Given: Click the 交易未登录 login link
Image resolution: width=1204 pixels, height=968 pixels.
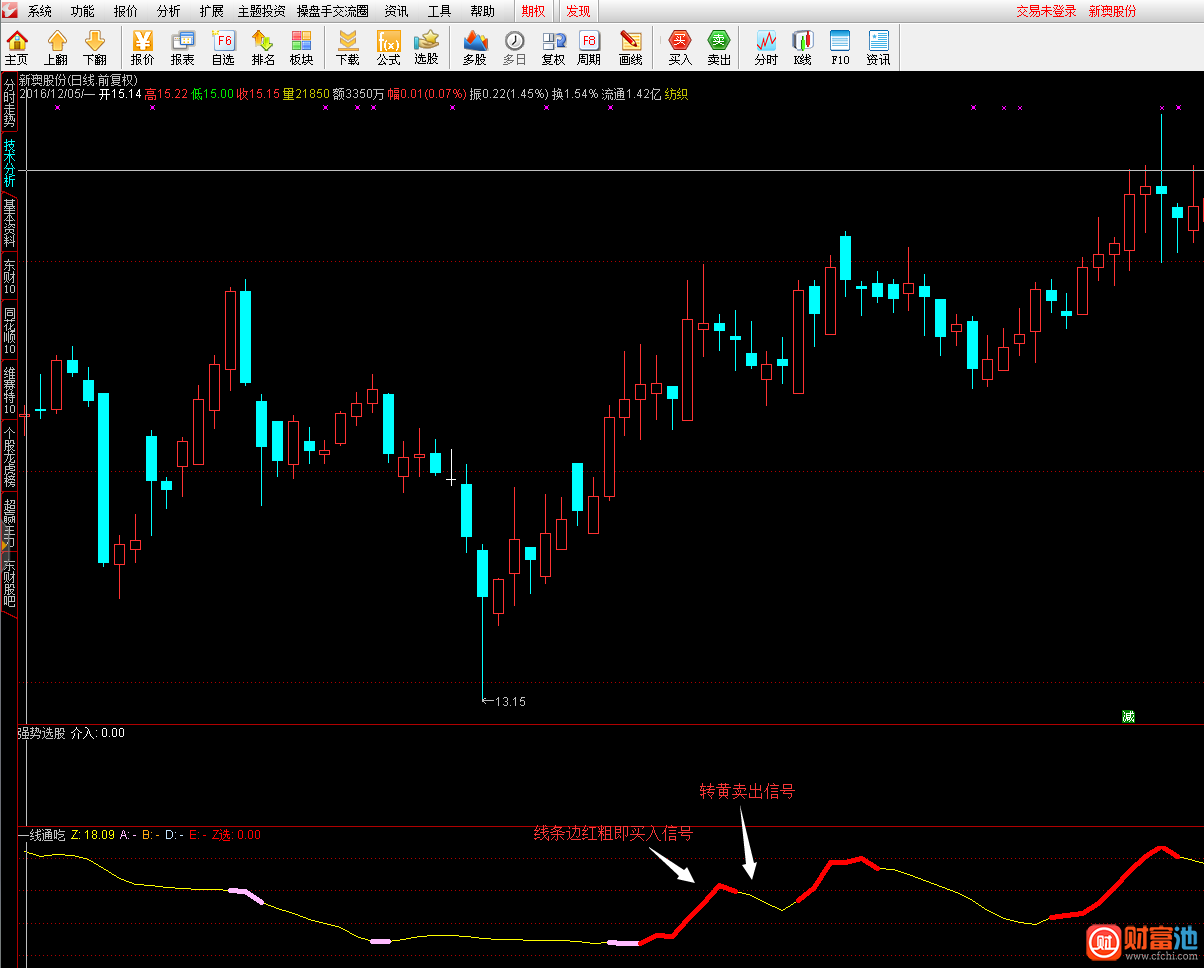Looking at the screenshot, I should tap(1046, 11).
